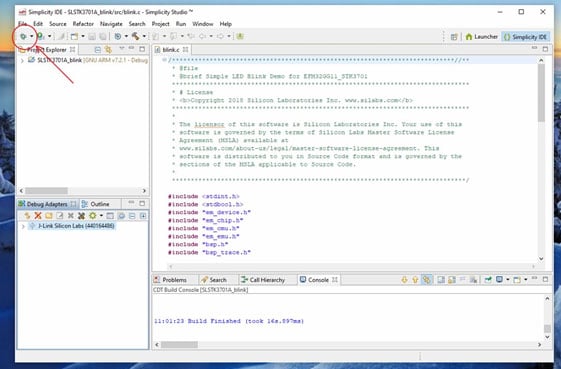Click the Debug bug icon in toolbar

(23, 37)
